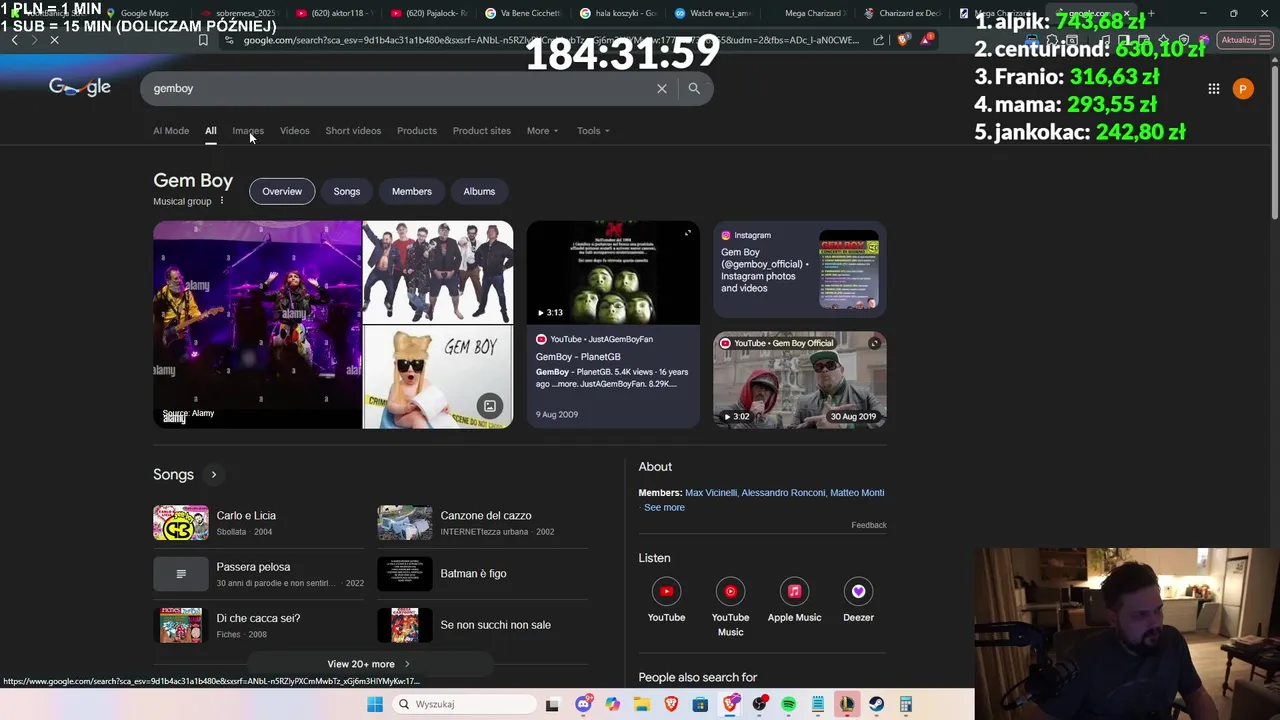Click the Windows Wyszukaj search box
The width and height of the screenshot is (1280, 720).
pyautogui.click(x=463, y=704)
